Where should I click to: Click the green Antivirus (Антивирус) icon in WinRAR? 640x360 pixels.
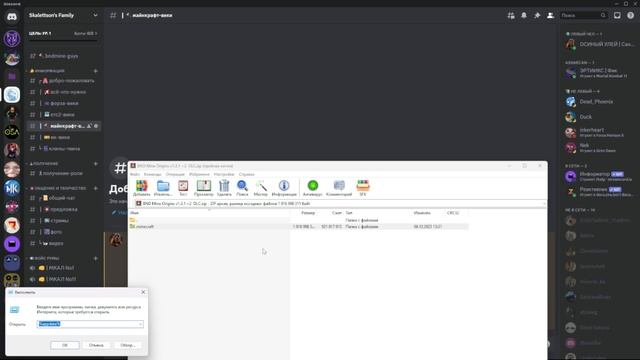[x=313, y=188]
